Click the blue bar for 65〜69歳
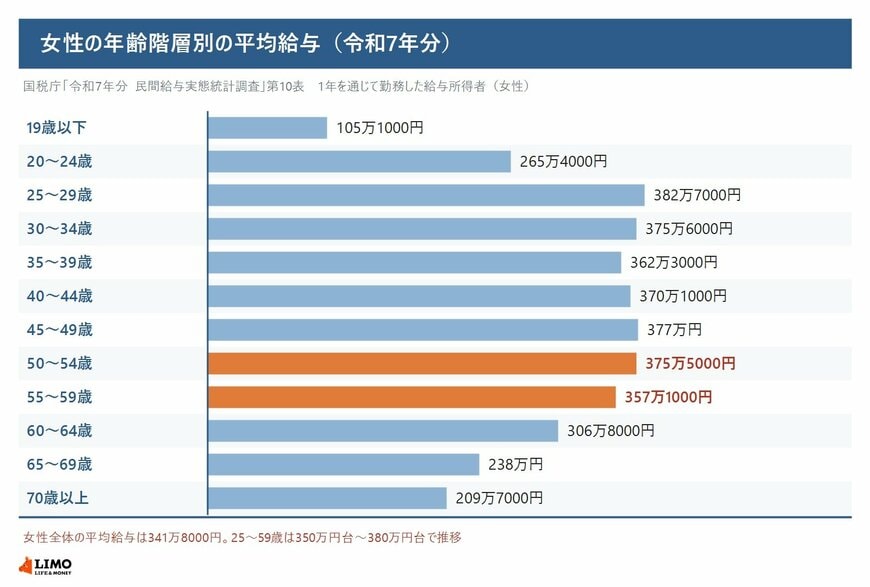This screenshot has height=587, width=870. pyautogui.click(x=344, y=464)
